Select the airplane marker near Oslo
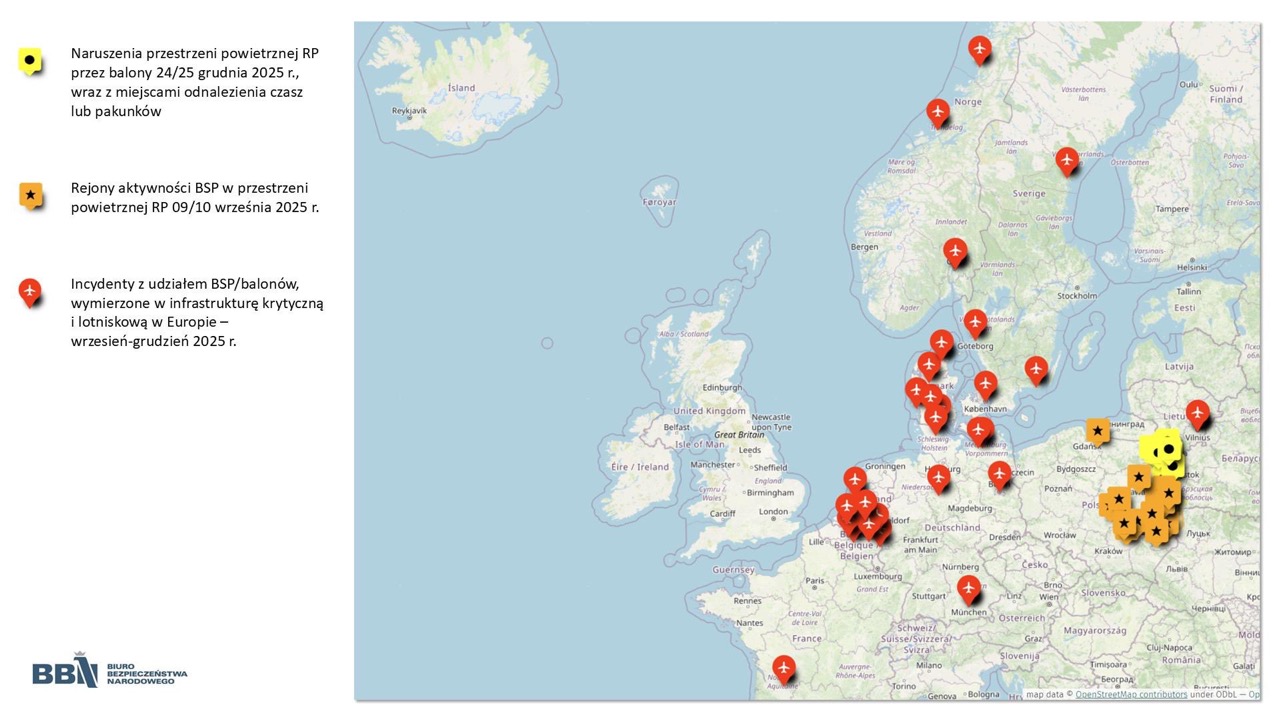This screenshot has width=1280, height=720. (956, 251)
